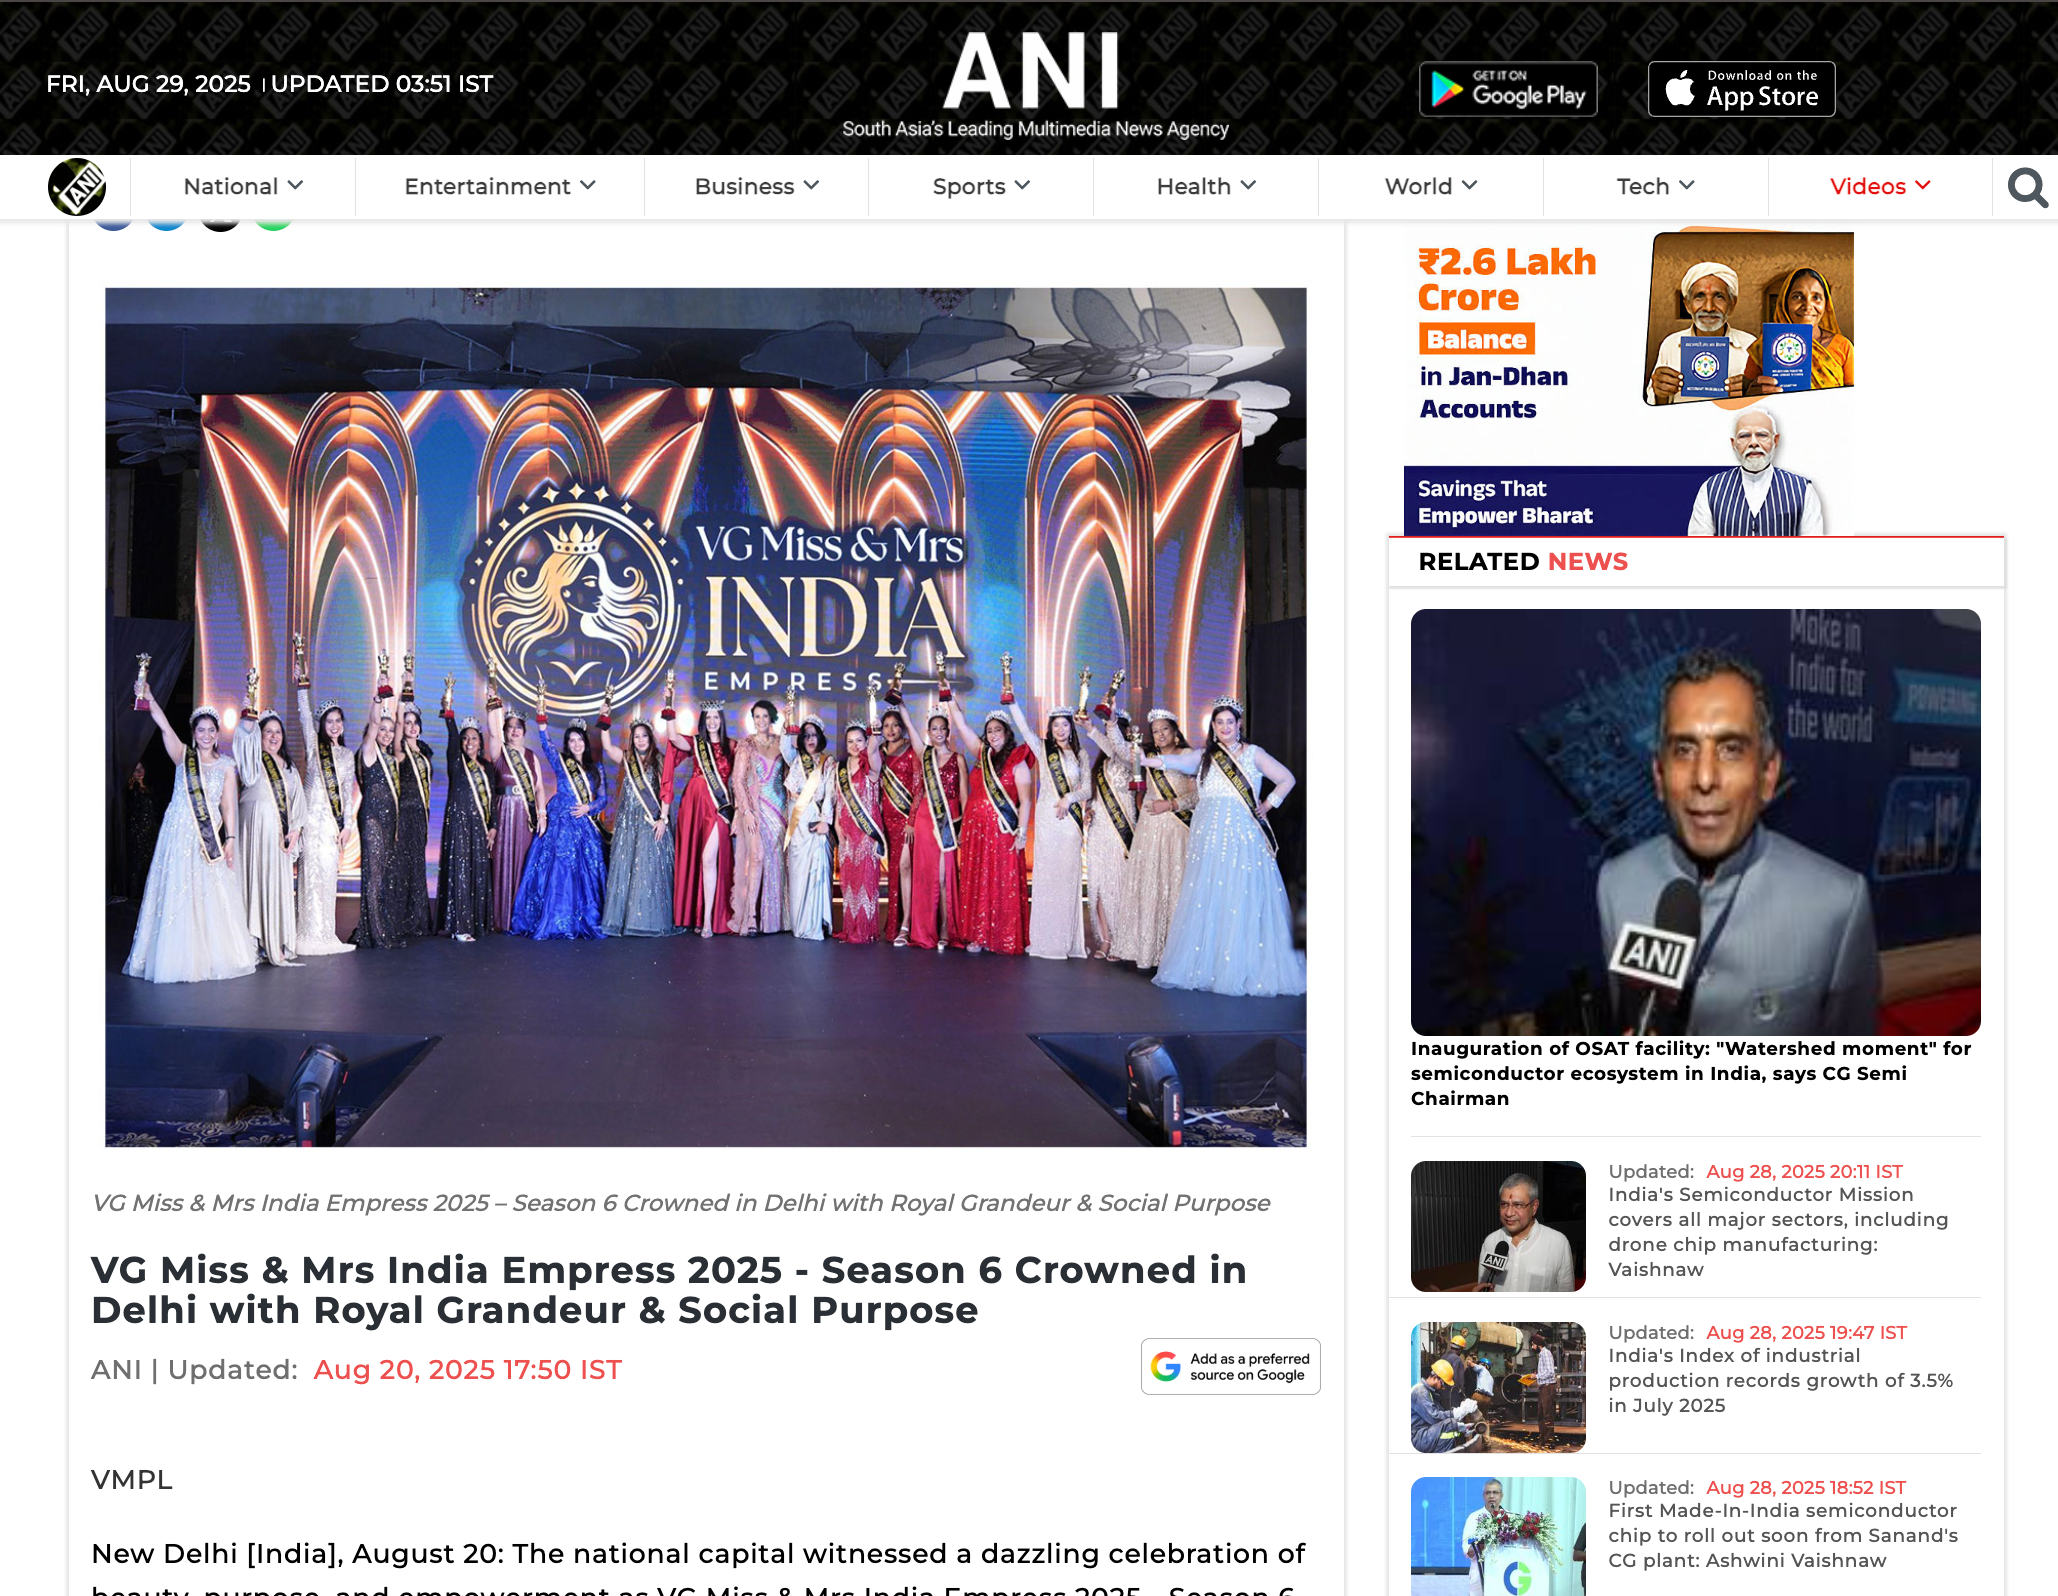Image resolution: width=2058 pixels, height=1596 pixels.
Task: Click the search magnifier icon
Action: (2027, 187)
